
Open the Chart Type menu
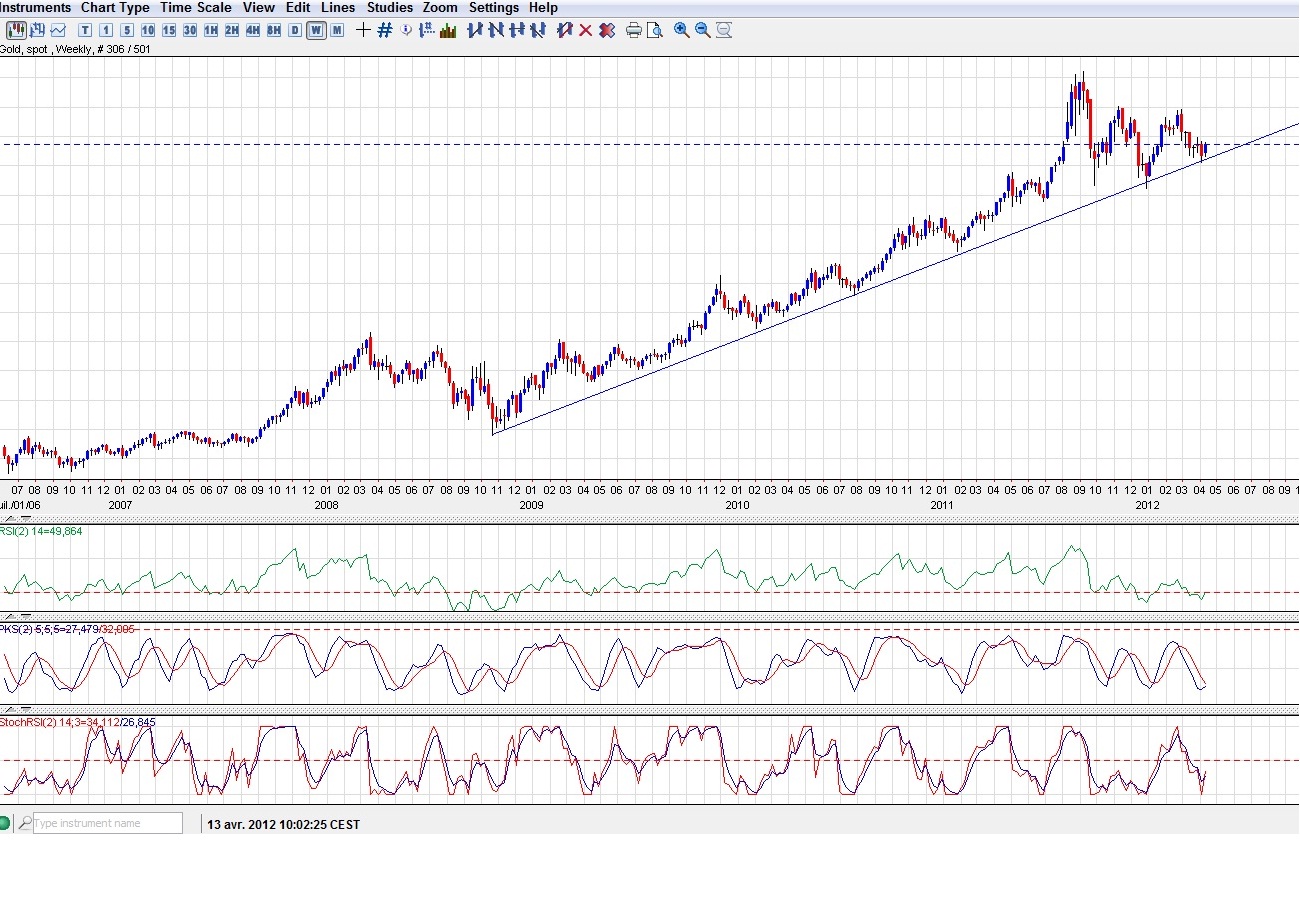tap(115, 8)
